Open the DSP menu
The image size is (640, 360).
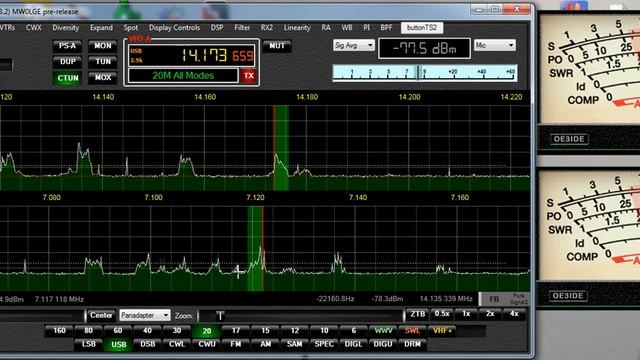(x=217, y=28)
